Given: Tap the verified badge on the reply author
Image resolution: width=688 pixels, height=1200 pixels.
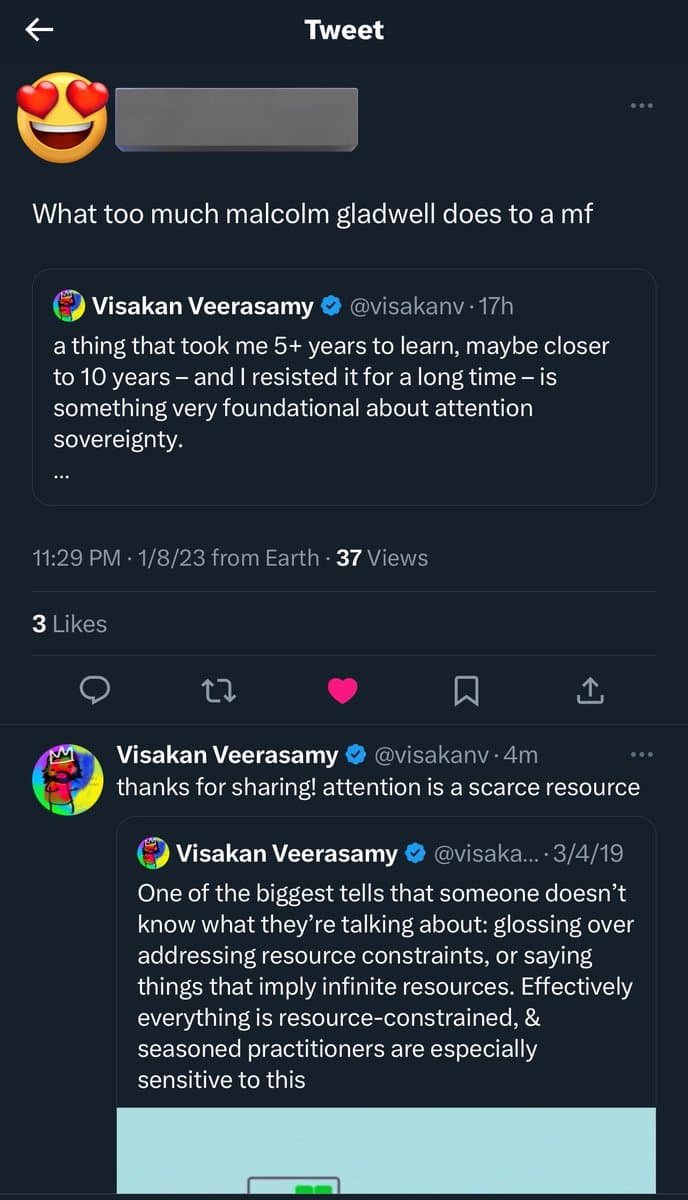Looking at the screenshot, I should 355,755.
